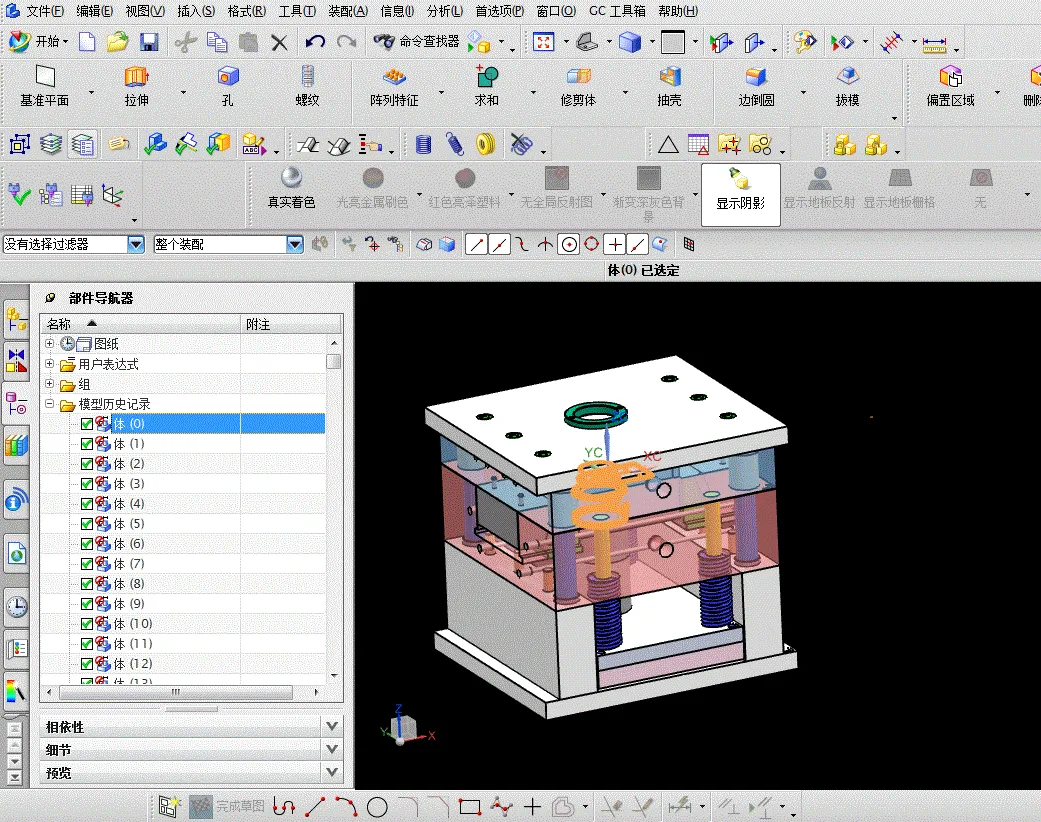Select the 体 (4) tree row
Image resolution: width=1041 pixels, height=822 pixels.
183,504
